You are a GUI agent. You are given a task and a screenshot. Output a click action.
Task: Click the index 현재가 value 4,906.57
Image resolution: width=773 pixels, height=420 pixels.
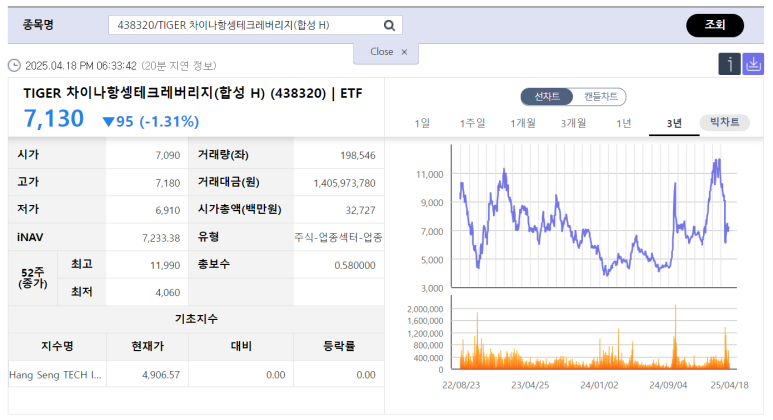click(161, 375)
